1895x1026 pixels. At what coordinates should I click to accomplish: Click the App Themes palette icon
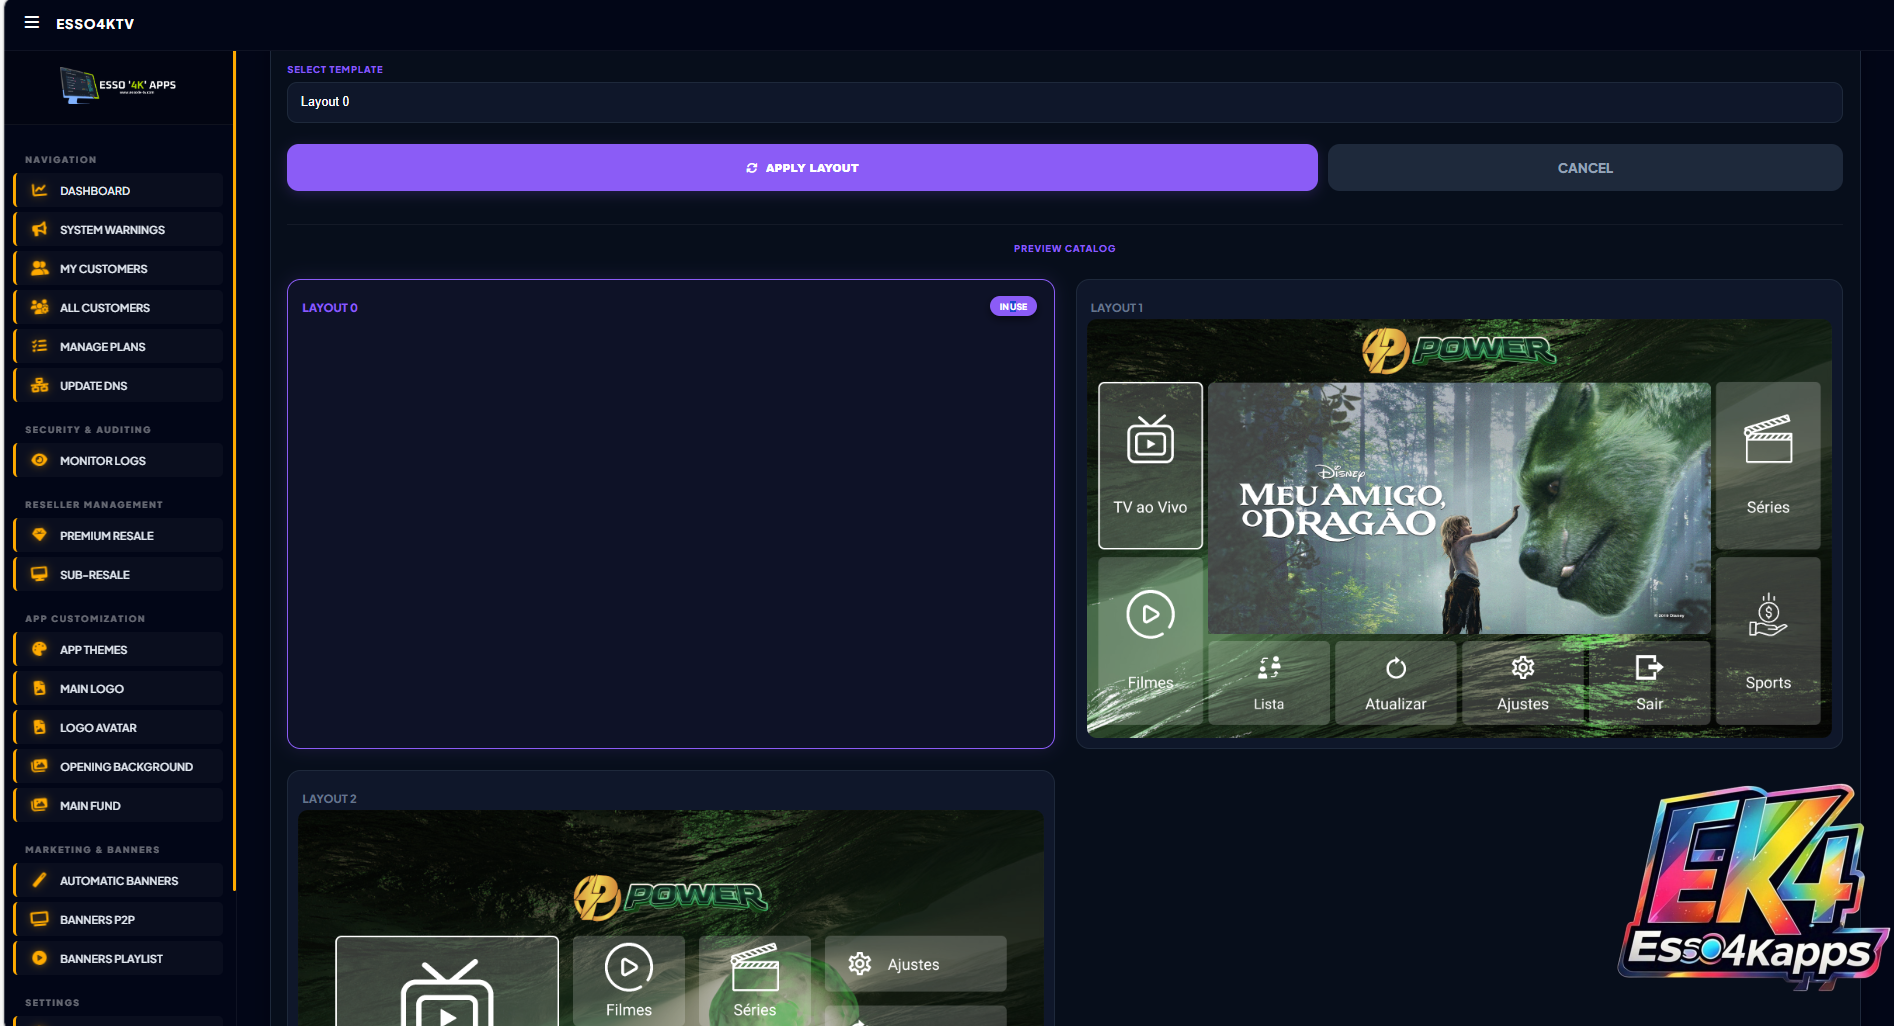coord(40,649)
